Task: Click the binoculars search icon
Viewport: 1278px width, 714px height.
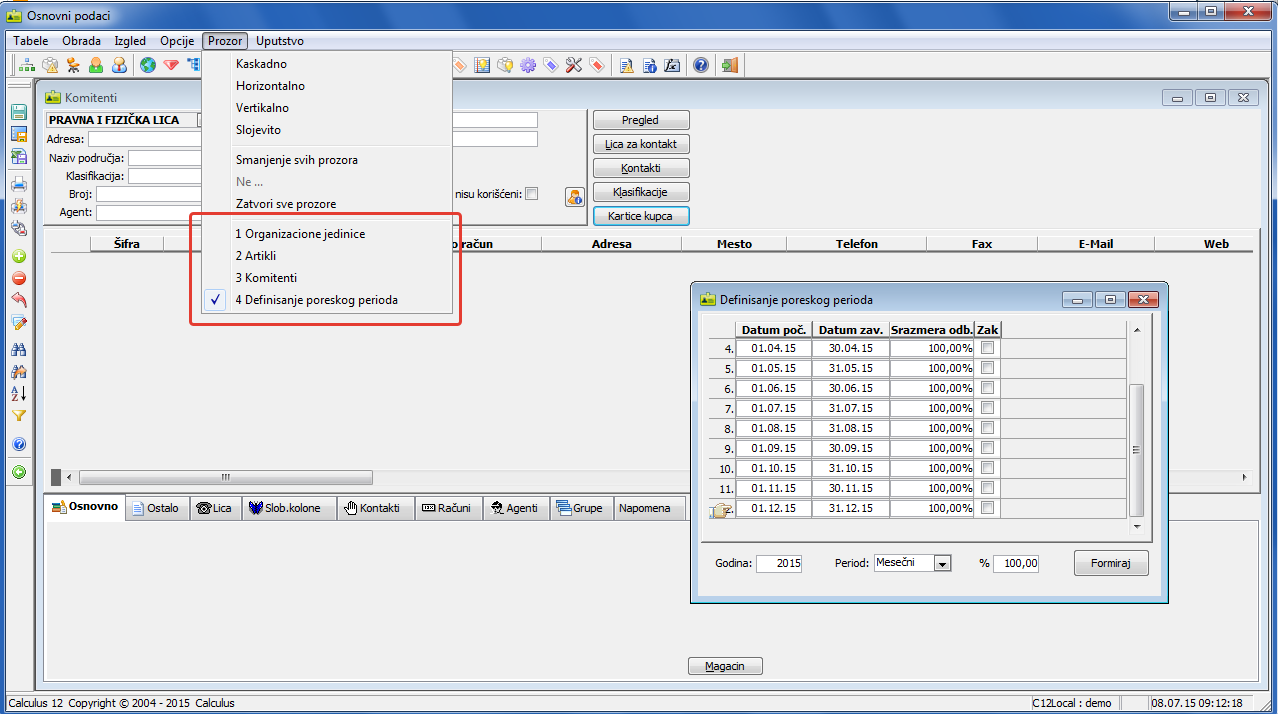Action: coord(18,349)
